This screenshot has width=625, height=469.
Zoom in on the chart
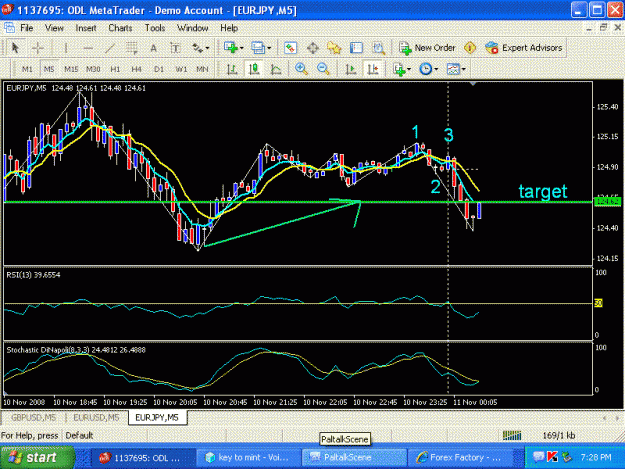(301, 69)
